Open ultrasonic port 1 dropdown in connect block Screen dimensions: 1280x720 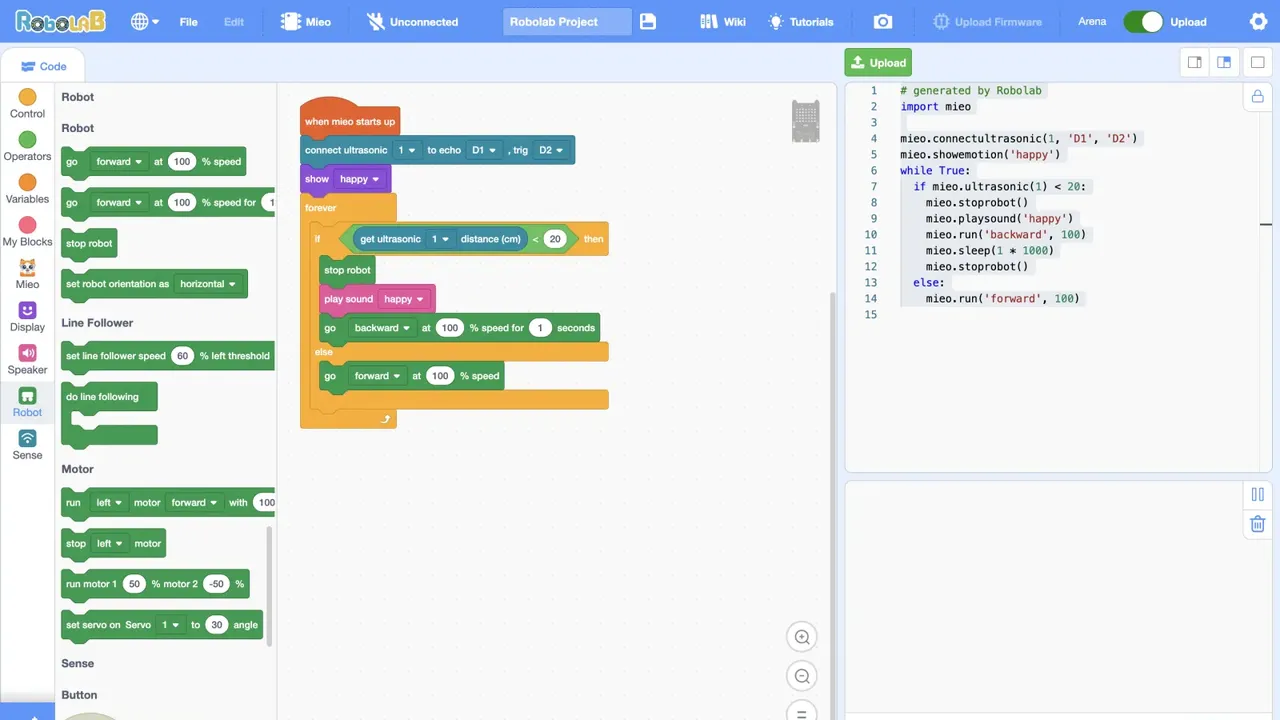[407, 150]
